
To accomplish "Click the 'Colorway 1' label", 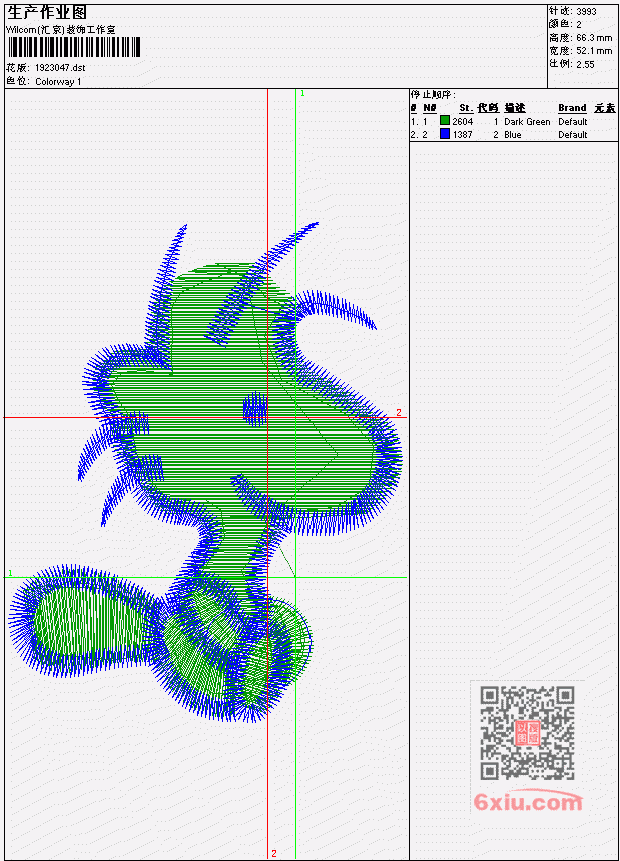I will point(58,81).
